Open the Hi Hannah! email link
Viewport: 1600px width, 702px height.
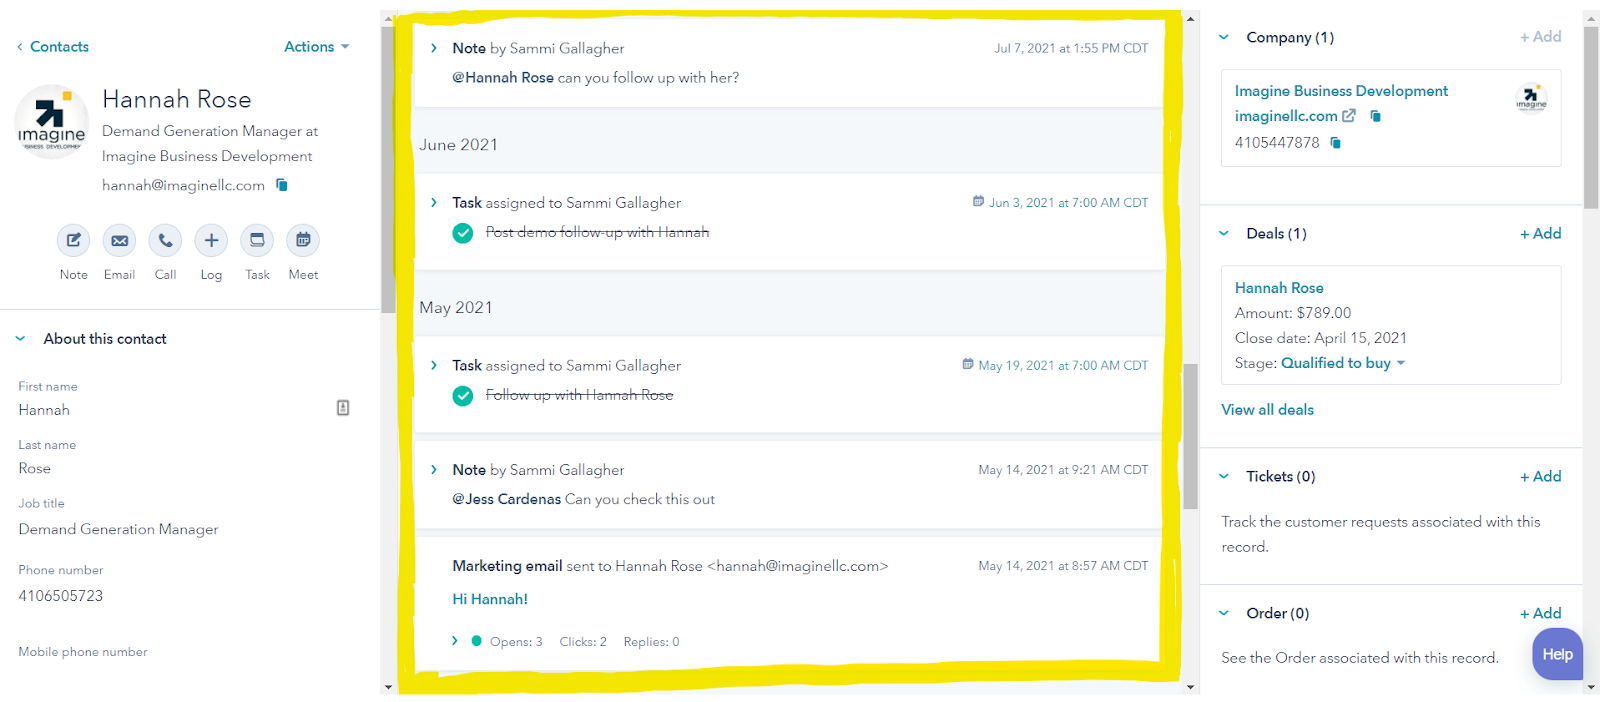pos(490,599)
